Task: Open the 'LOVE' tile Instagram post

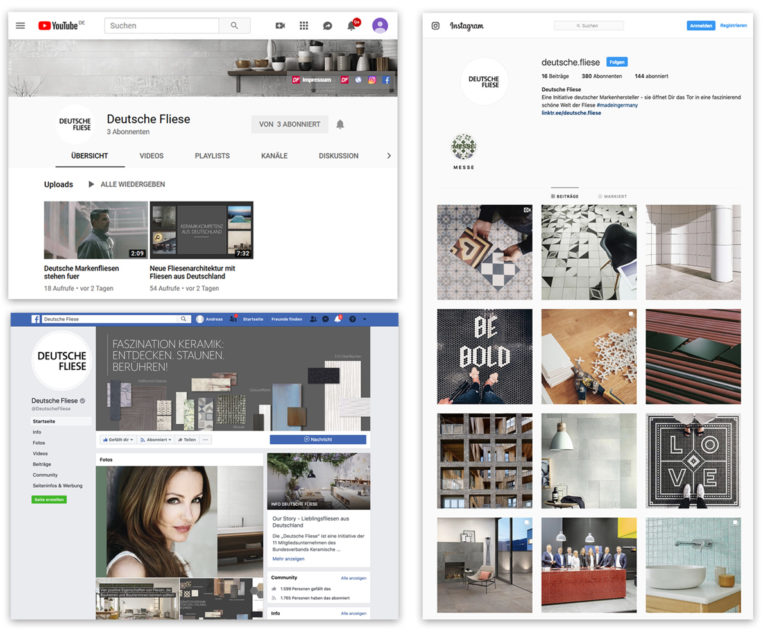Action: (x=693, y=461)
